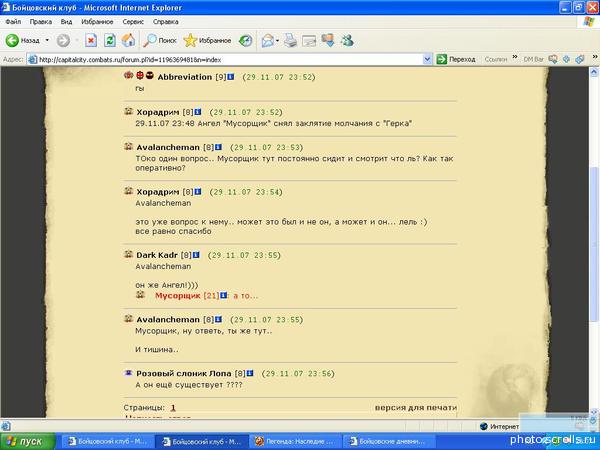Switch to second Бойцовский клуб taskbar window
The image size is (600, 450).
pos(202,442)
